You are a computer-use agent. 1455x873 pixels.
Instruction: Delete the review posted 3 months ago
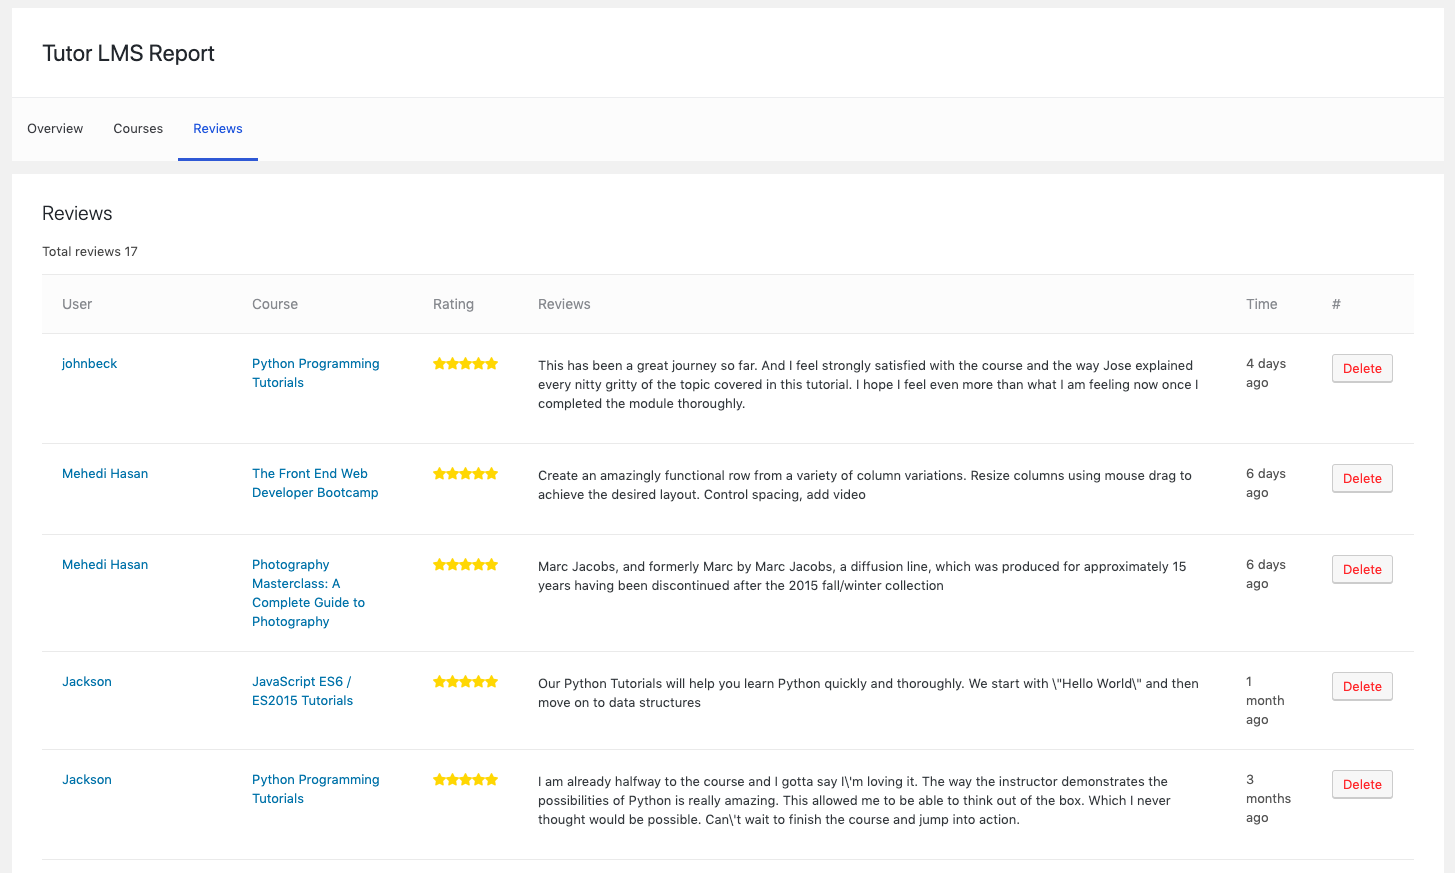point(1362,784)
